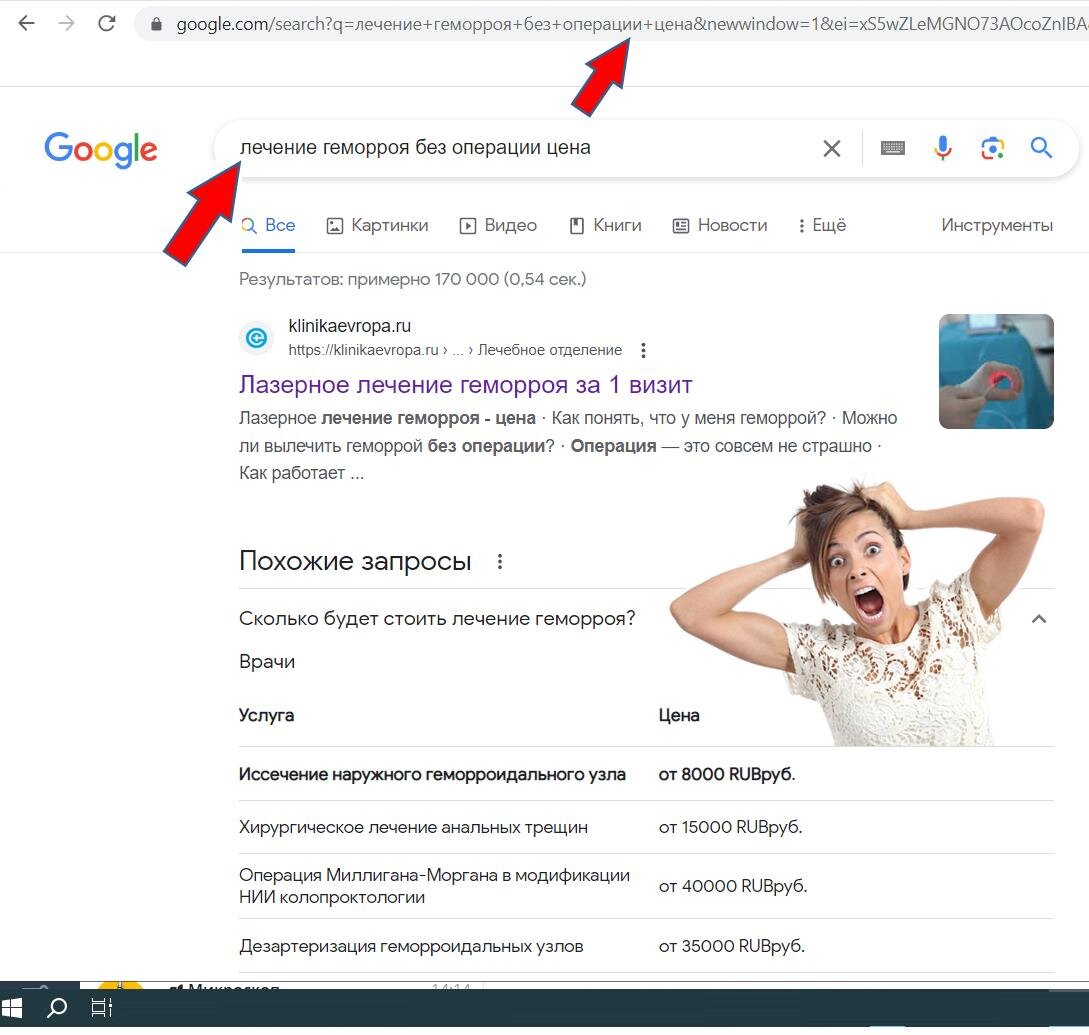This screenshot has width=1089, height=1035.
Task: Open the on-screen keyboard icon in search bar
Action: click(x=892, y=148)
